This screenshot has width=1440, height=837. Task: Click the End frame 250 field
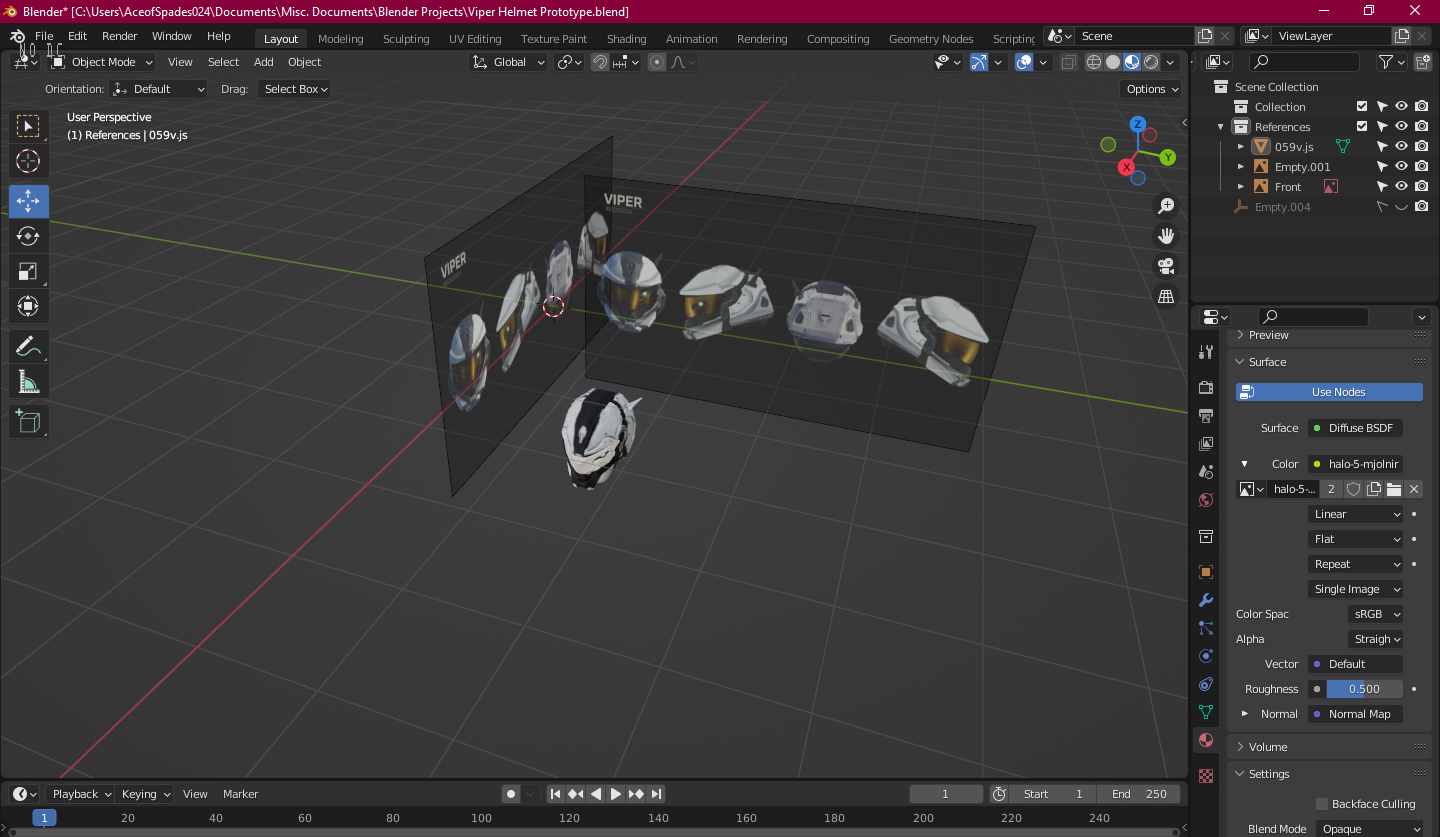click(1138, 794)
